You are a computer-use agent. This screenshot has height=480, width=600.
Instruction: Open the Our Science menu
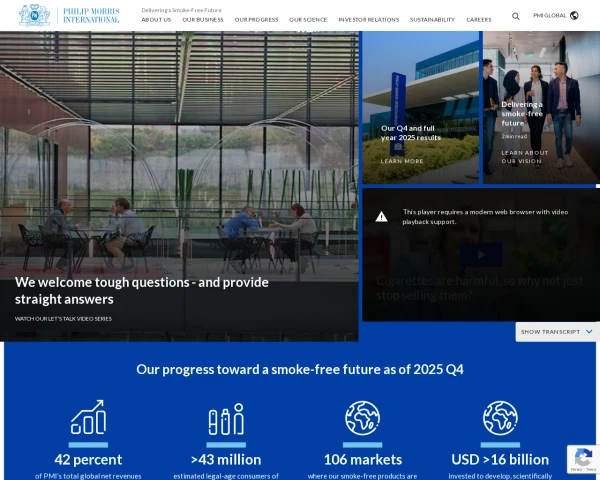308,20
